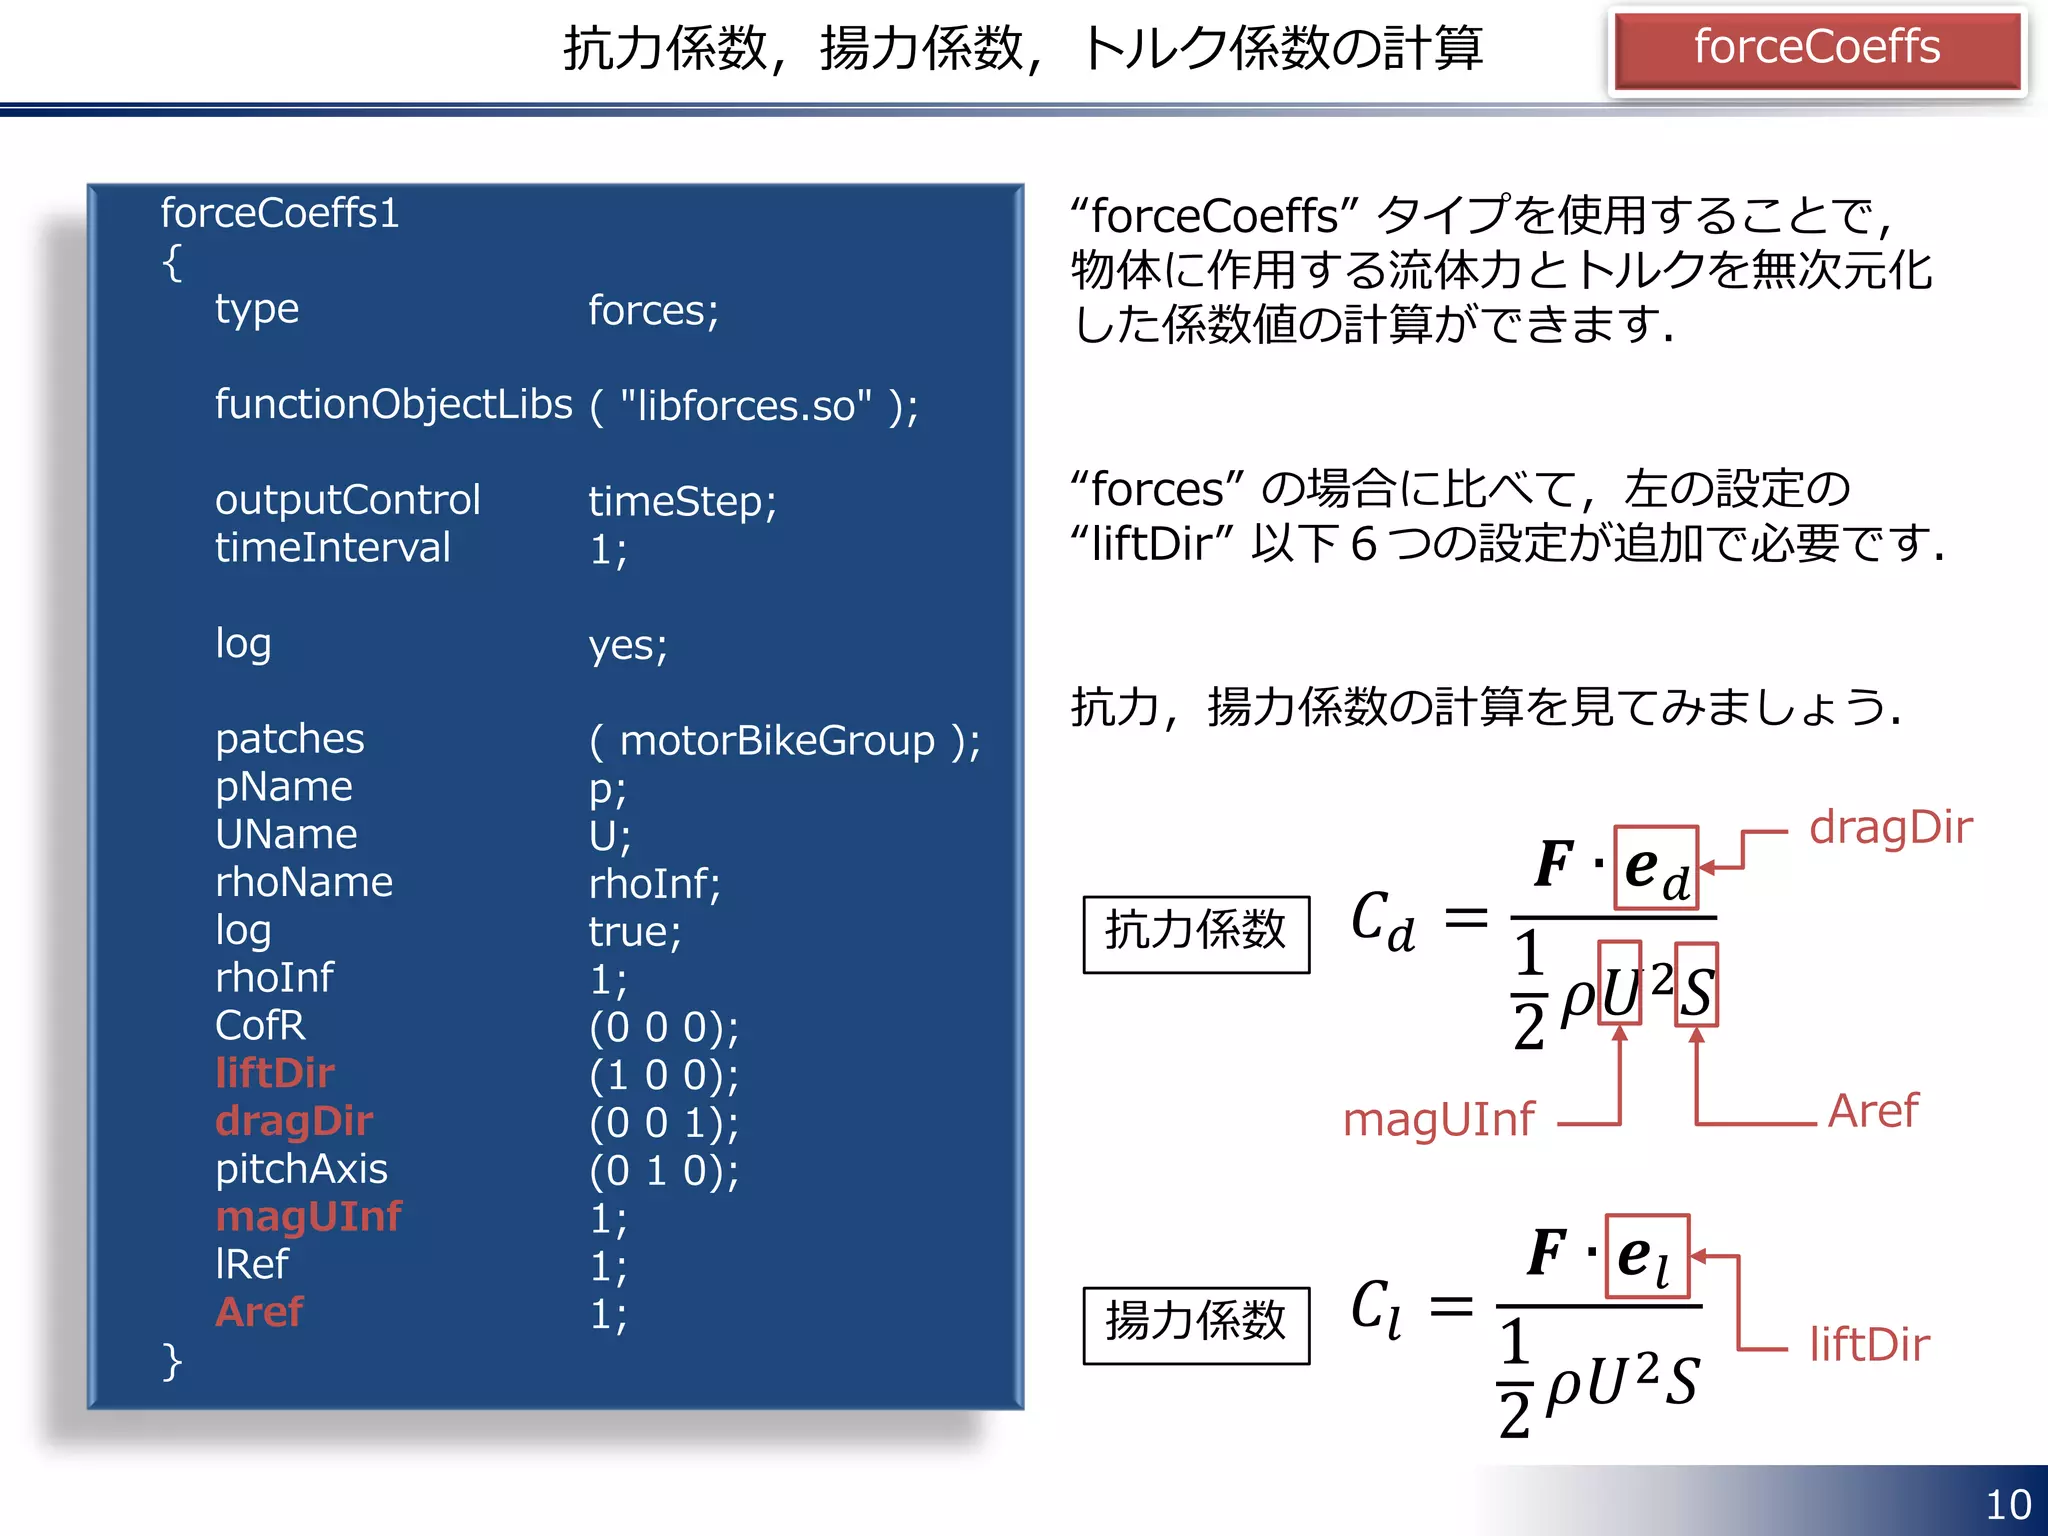
Task: Click the 'Aref' annotation beside the drag formula
Action: [x=1873, y=1112]
